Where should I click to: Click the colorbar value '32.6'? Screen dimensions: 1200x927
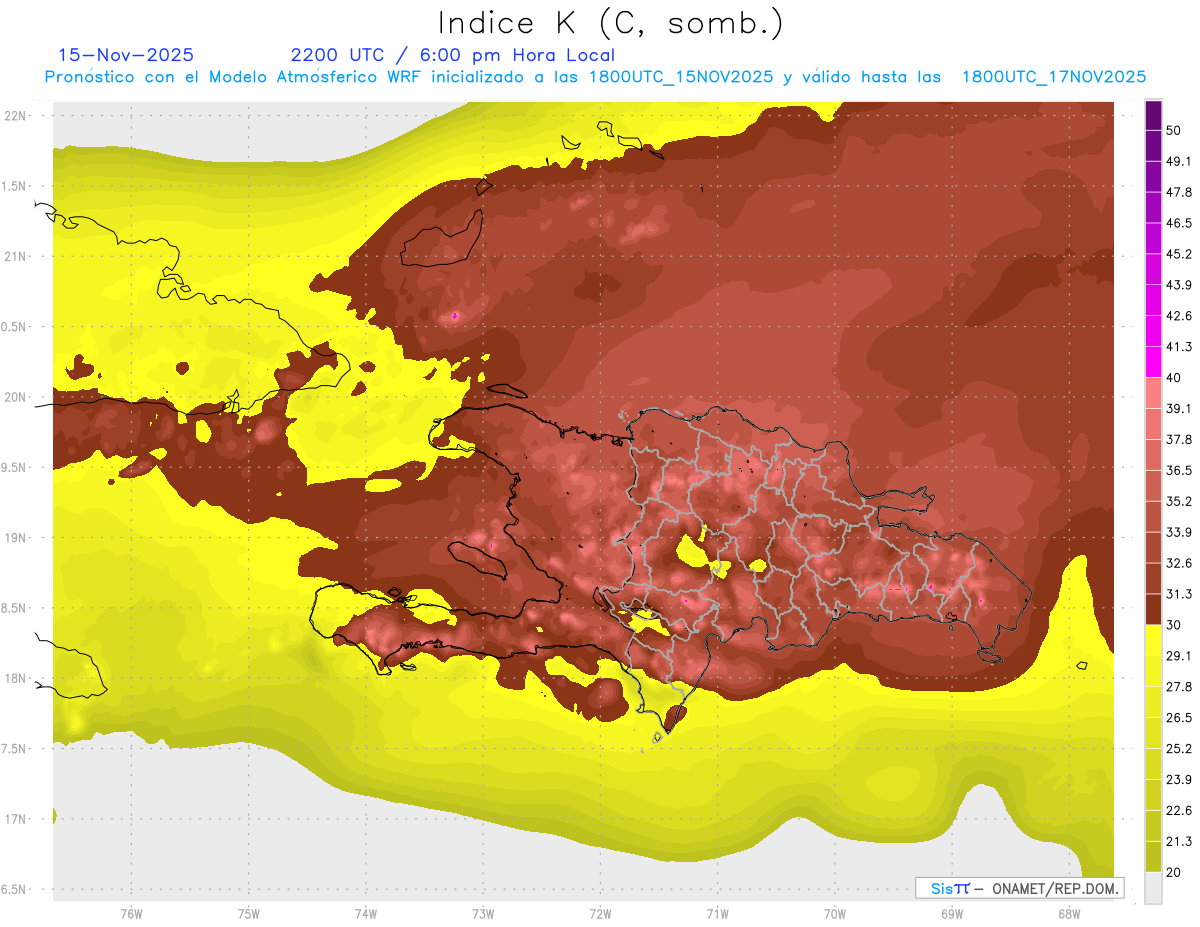pos(1180,563)
